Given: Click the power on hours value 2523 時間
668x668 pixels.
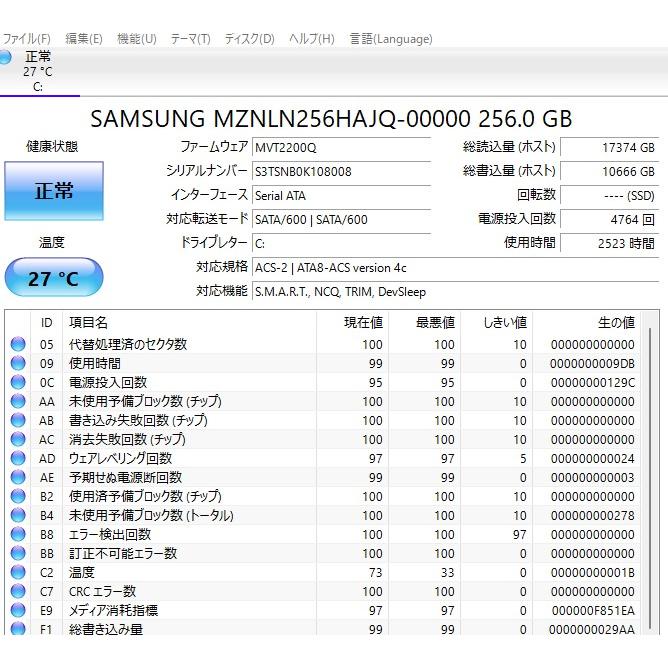Looking at the screenshot, I should [x=610, y=243].
